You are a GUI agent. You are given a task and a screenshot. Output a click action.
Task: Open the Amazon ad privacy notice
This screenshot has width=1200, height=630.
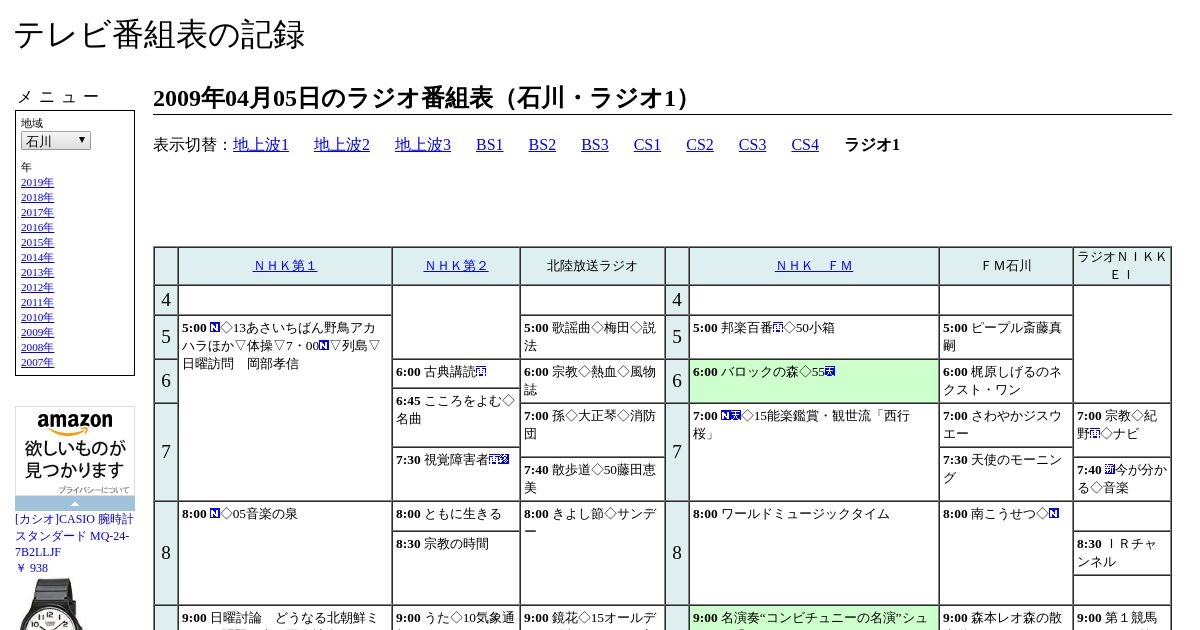pos(93,490)
